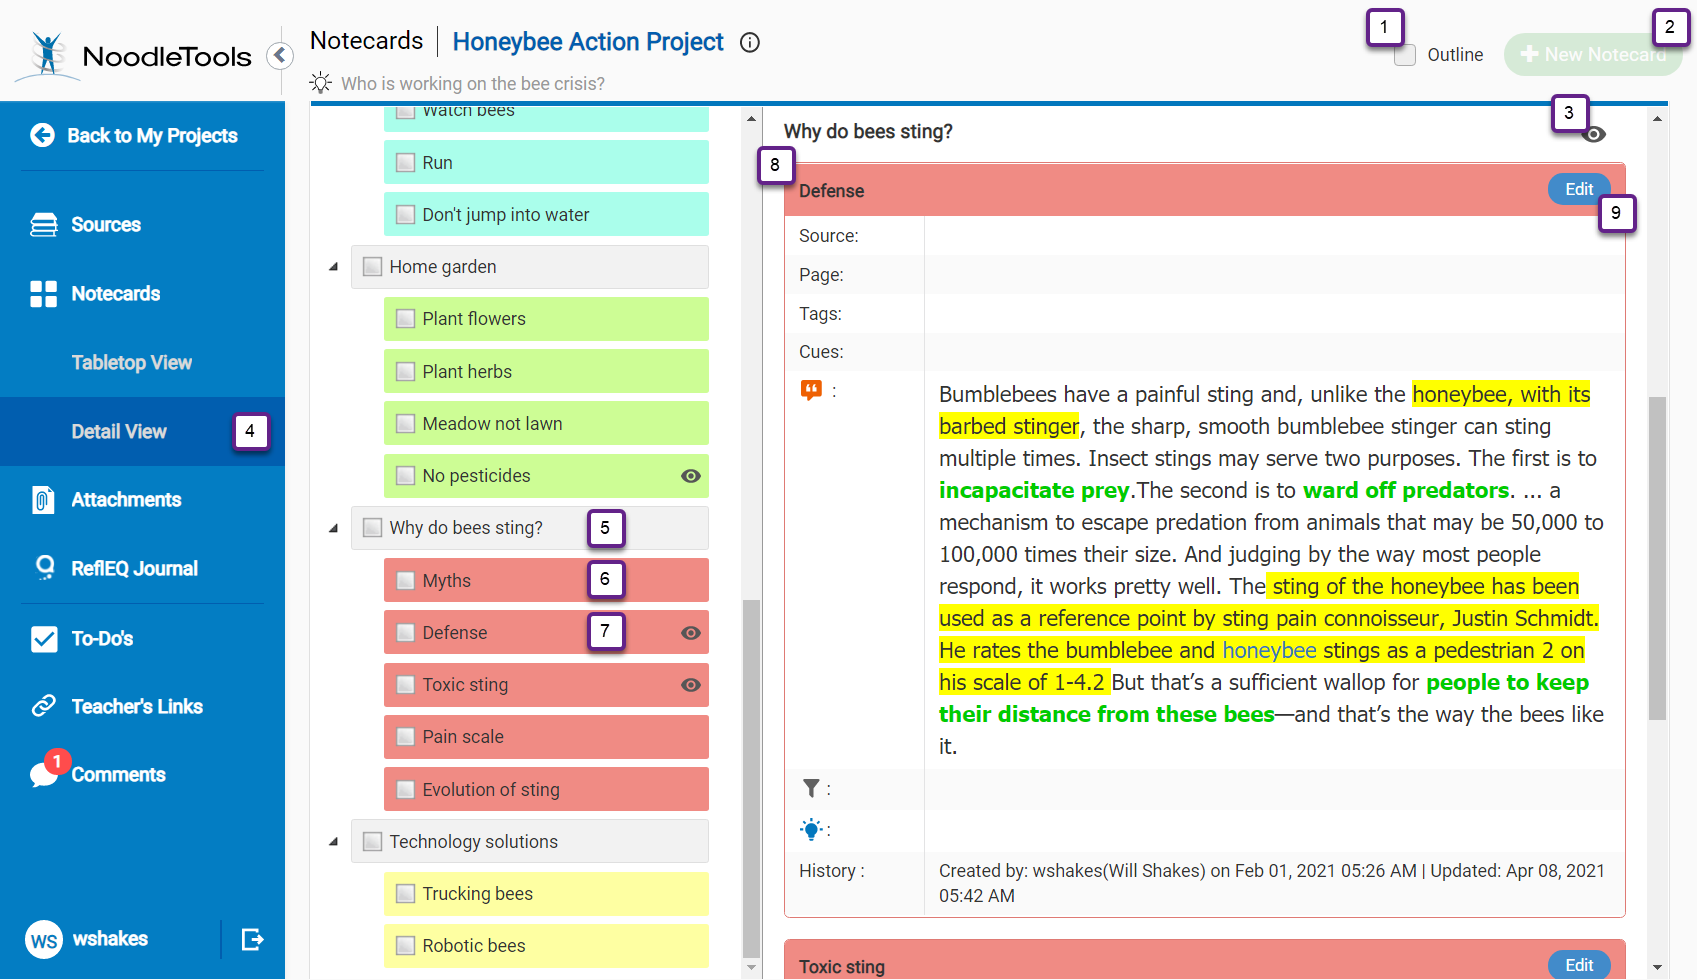Screen dimensions: 1697x980
Task: Select the Detail View menu item
Action: [x=119, y=431]
